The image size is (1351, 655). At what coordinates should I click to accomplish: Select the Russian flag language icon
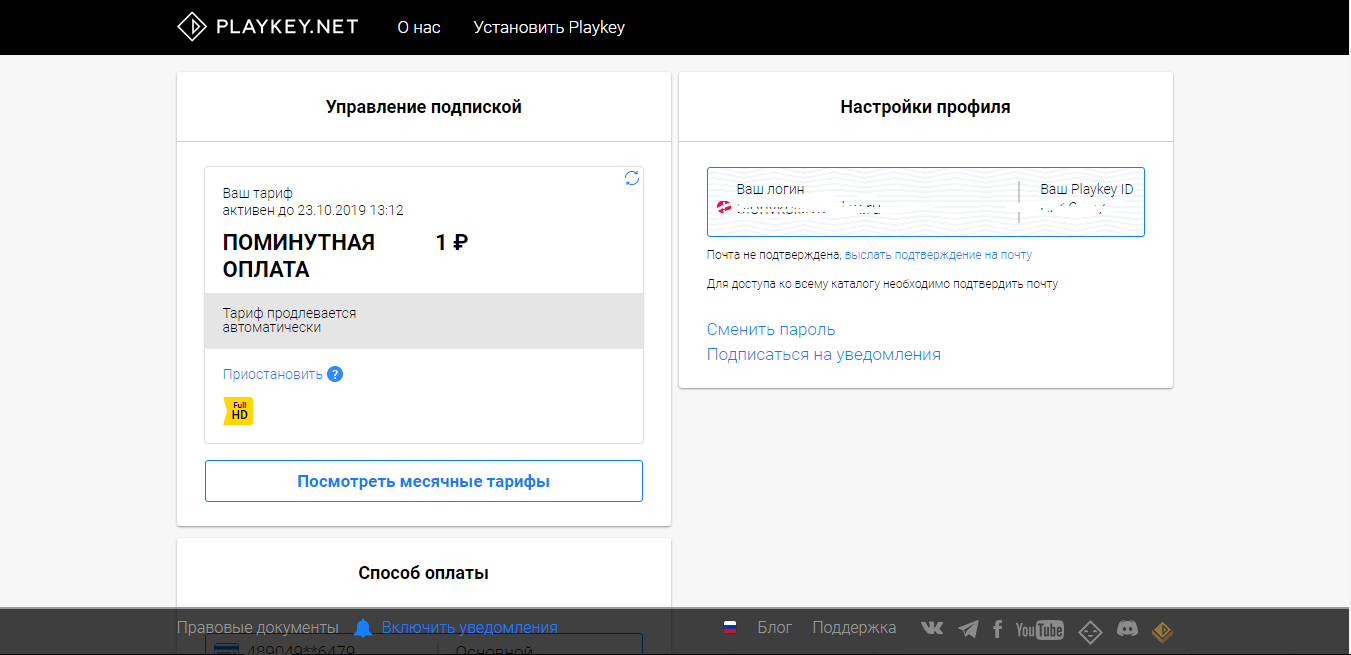tap(730, 628)
